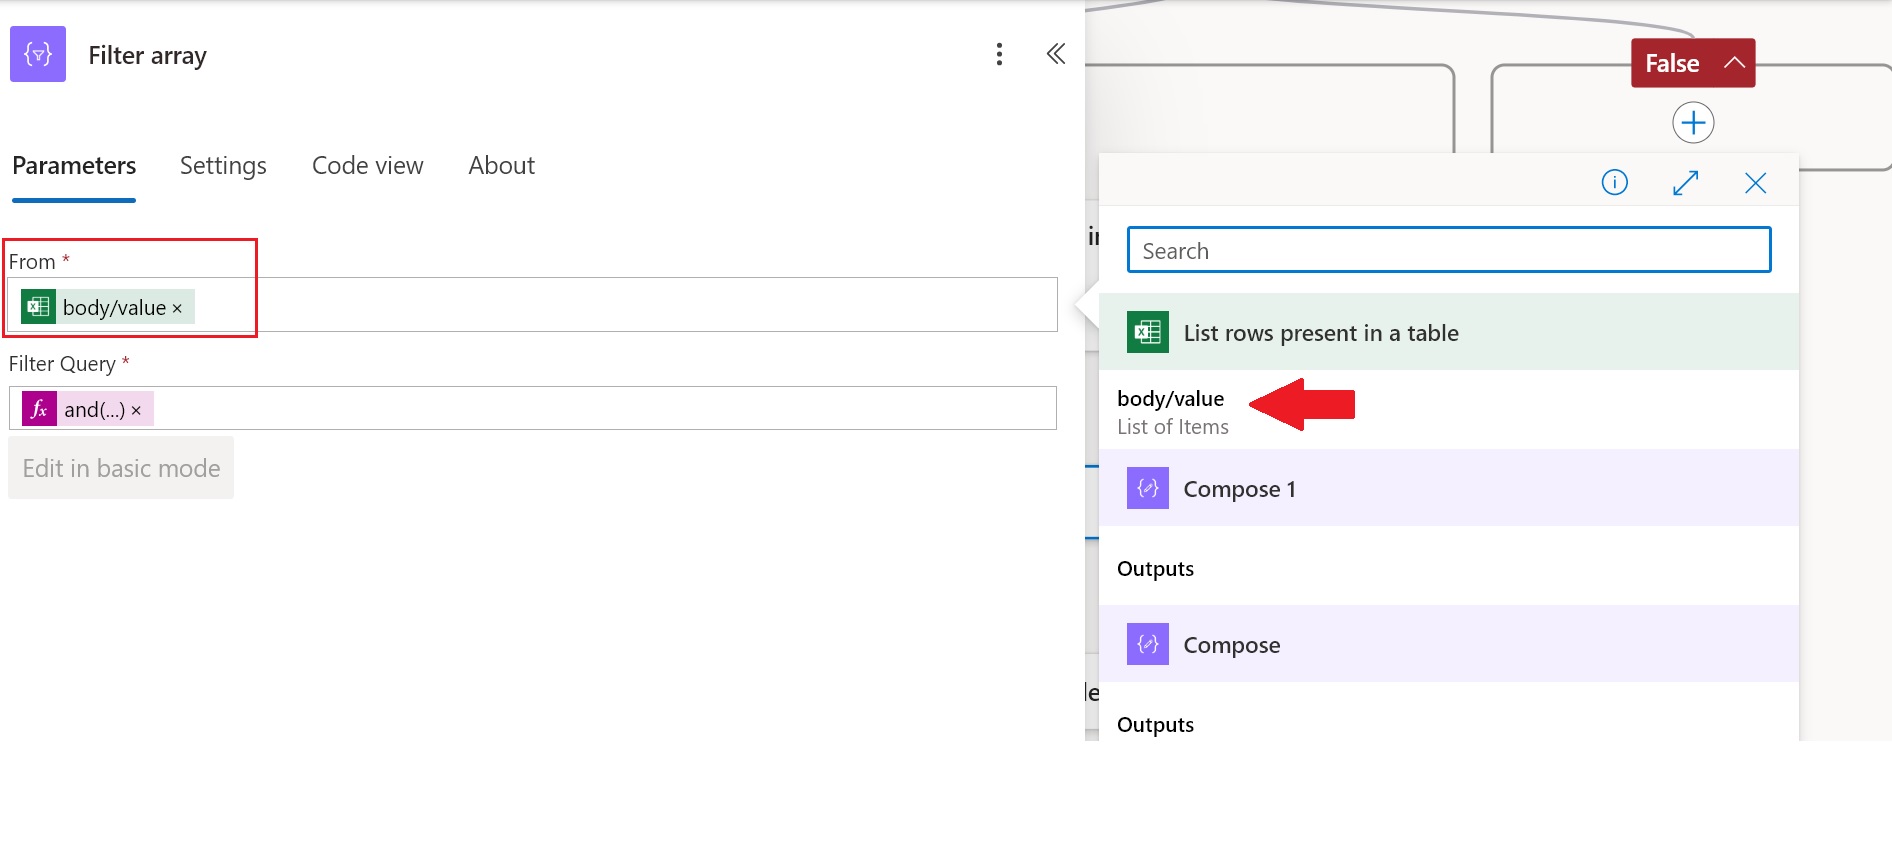
Task: Click the Edit in basic mode button
Action: pyautogui.click(x=121, y=468)
